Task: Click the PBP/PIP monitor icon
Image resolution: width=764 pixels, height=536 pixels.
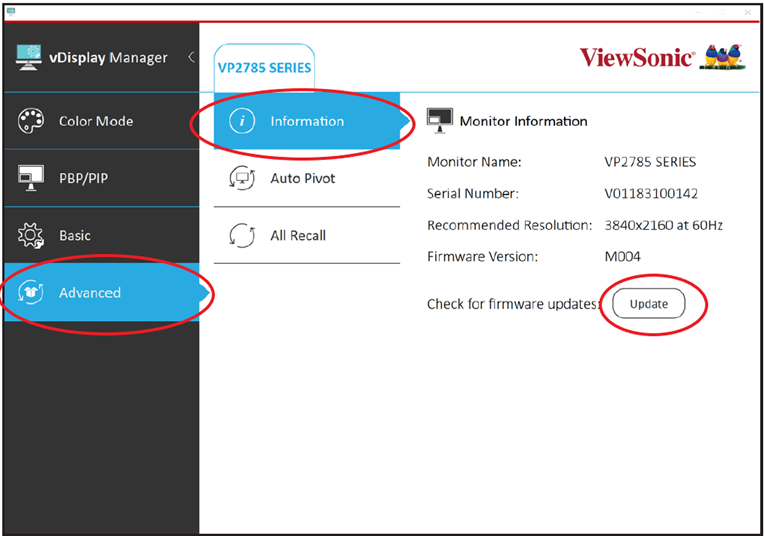Action: tap(31, 178)
